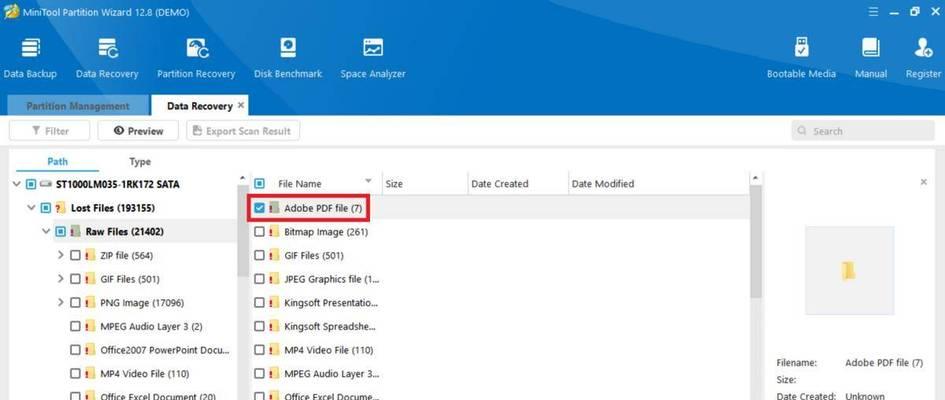The image size is (945, 400).
Task: Click the file list scroll-up arrow
Action: [x=756, y=178]
